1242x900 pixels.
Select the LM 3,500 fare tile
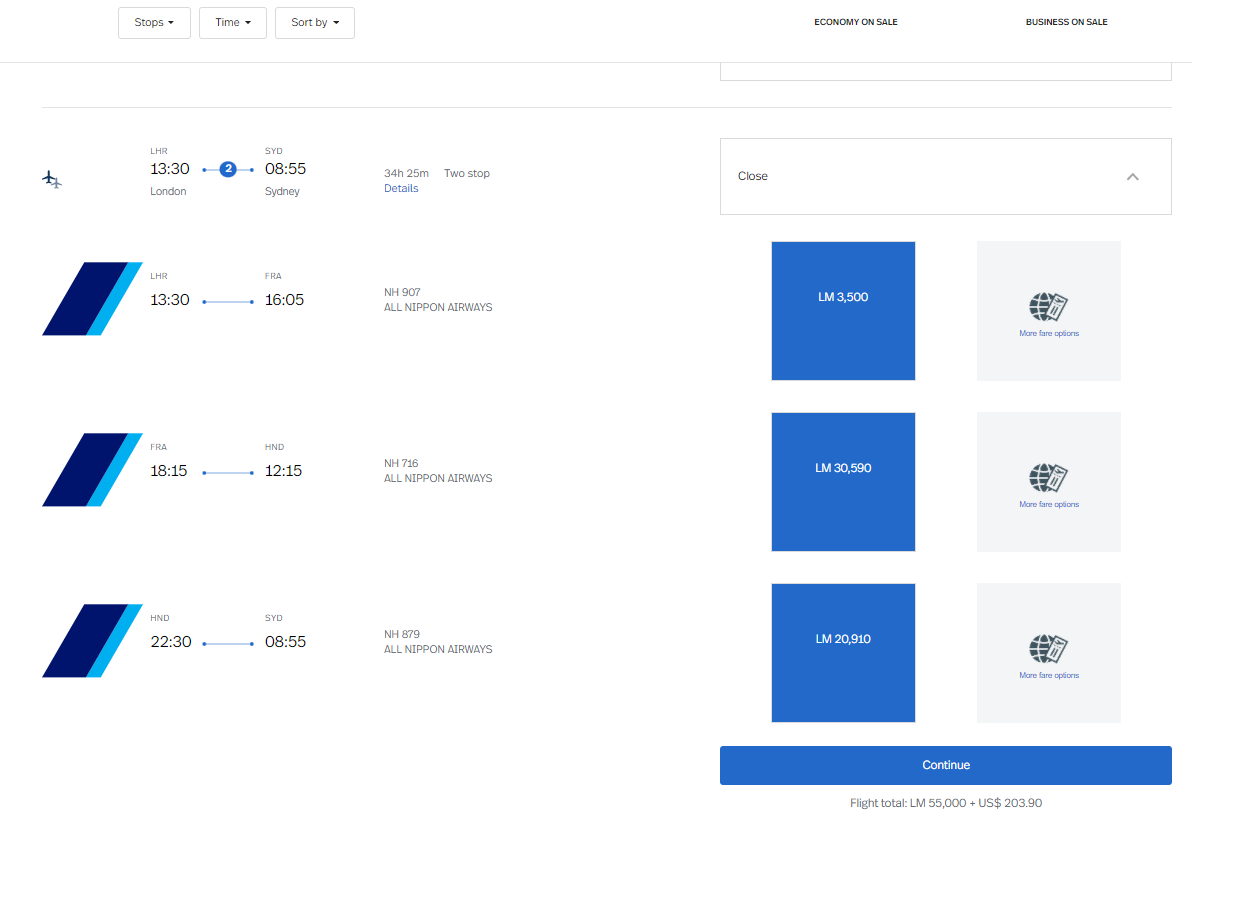pyautogui.click(x=843, y=311)
